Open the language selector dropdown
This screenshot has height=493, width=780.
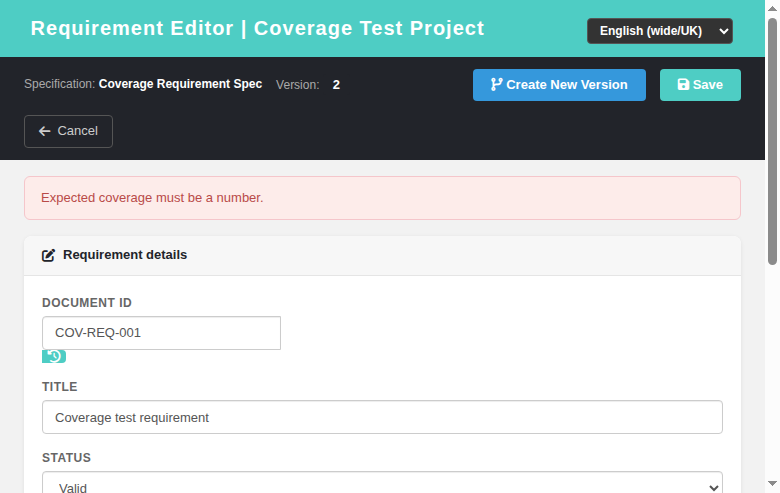tap(660, 31)
